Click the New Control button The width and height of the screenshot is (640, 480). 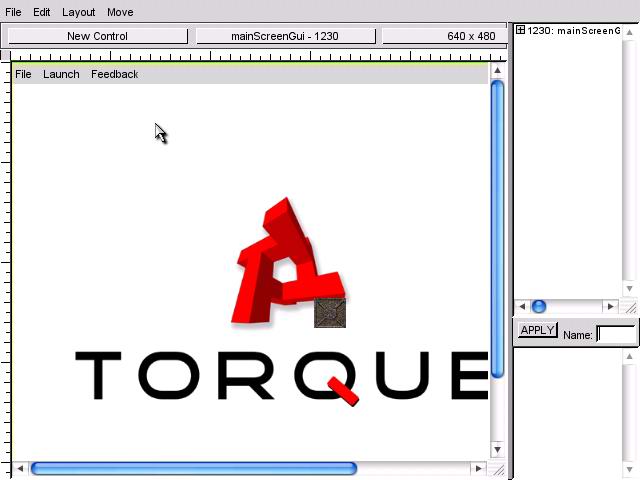[98, 36]
